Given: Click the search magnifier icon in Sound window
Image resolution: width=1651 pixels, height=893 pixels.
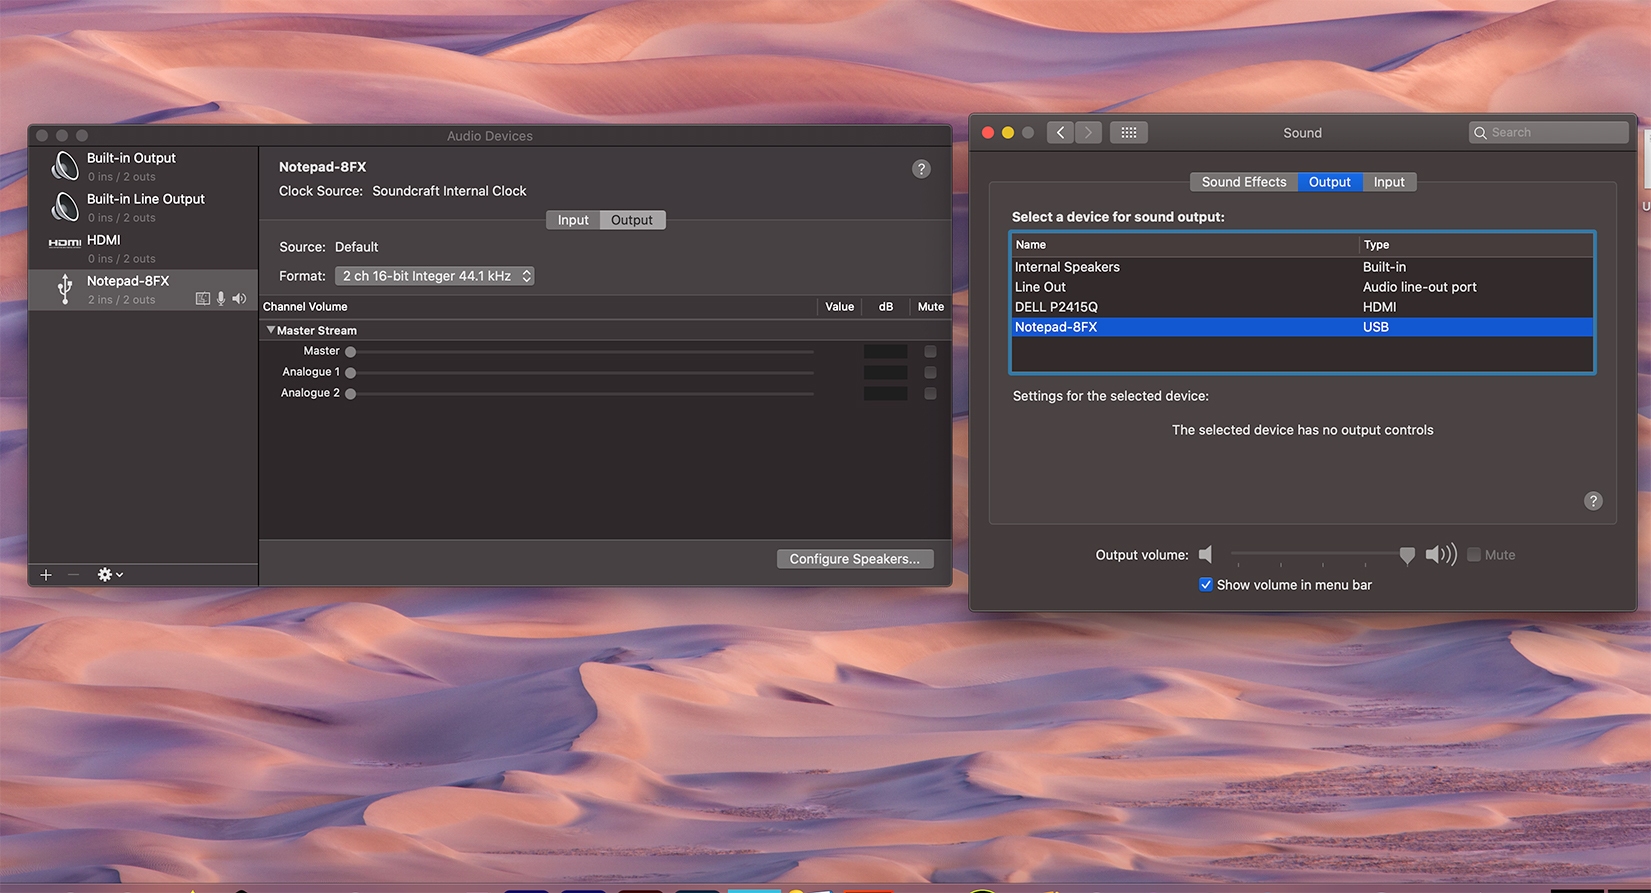Looking at the screenshot, I should [1480, 133].
